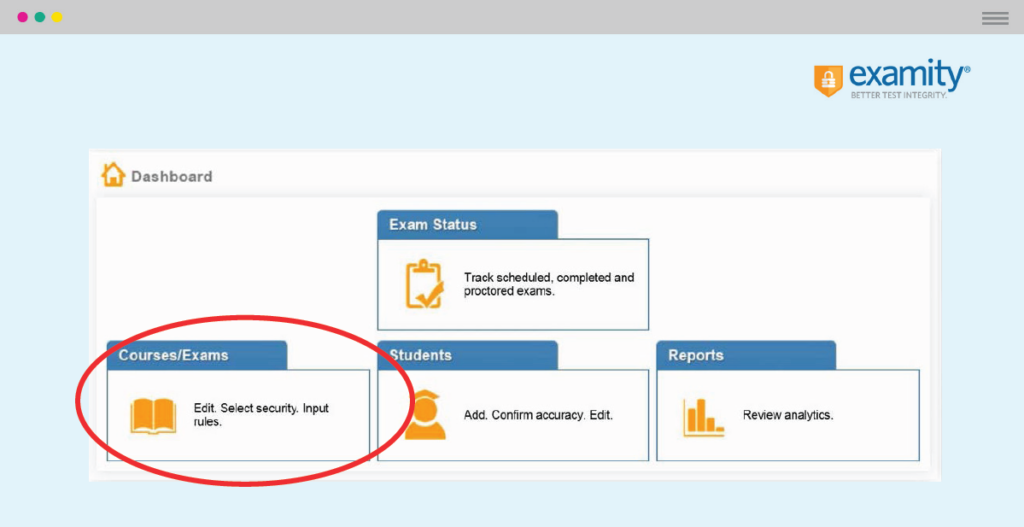
Task: Click the Dashboard heading text
Action: (x=172, y=176)
